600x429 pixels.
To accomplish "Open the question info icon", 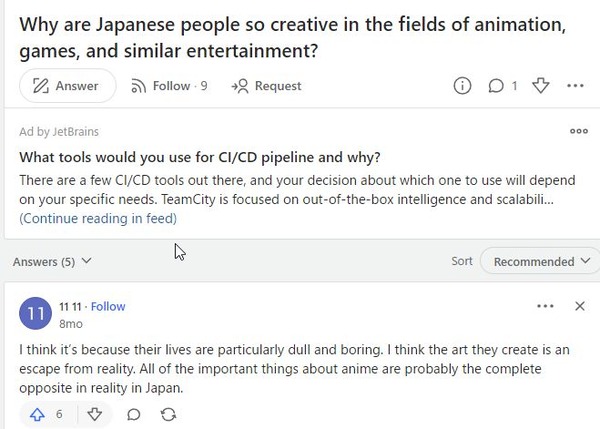I will pyautogui.click(x=462, y=86).
